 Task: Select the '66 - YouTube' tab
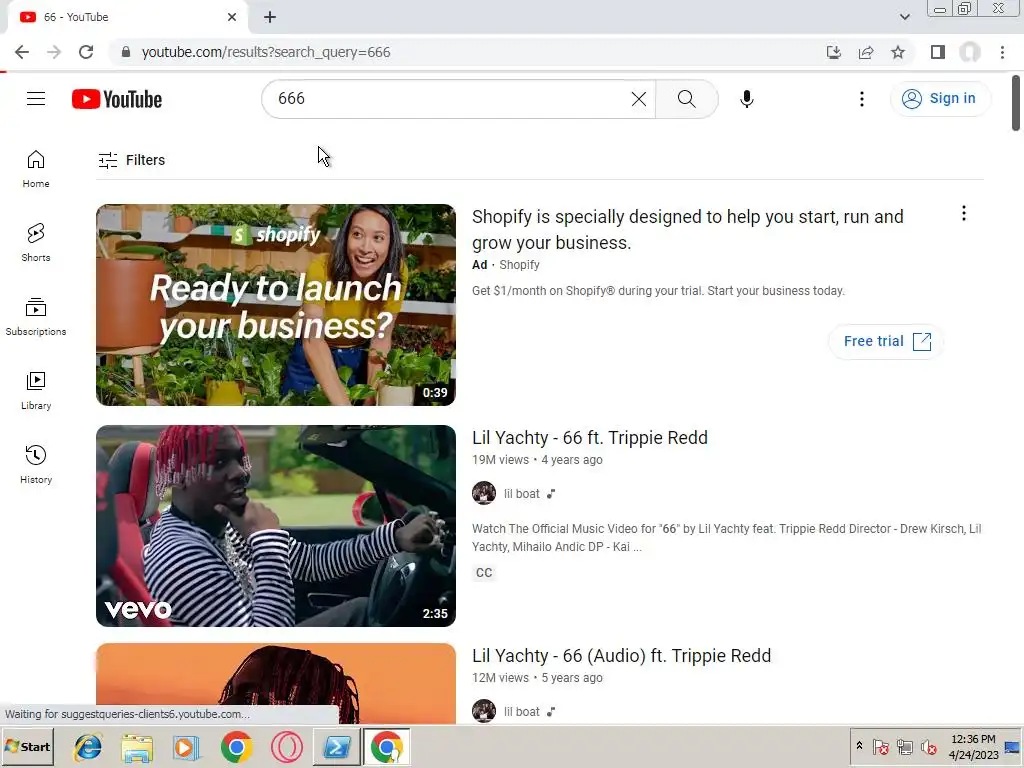coord(127,17)
